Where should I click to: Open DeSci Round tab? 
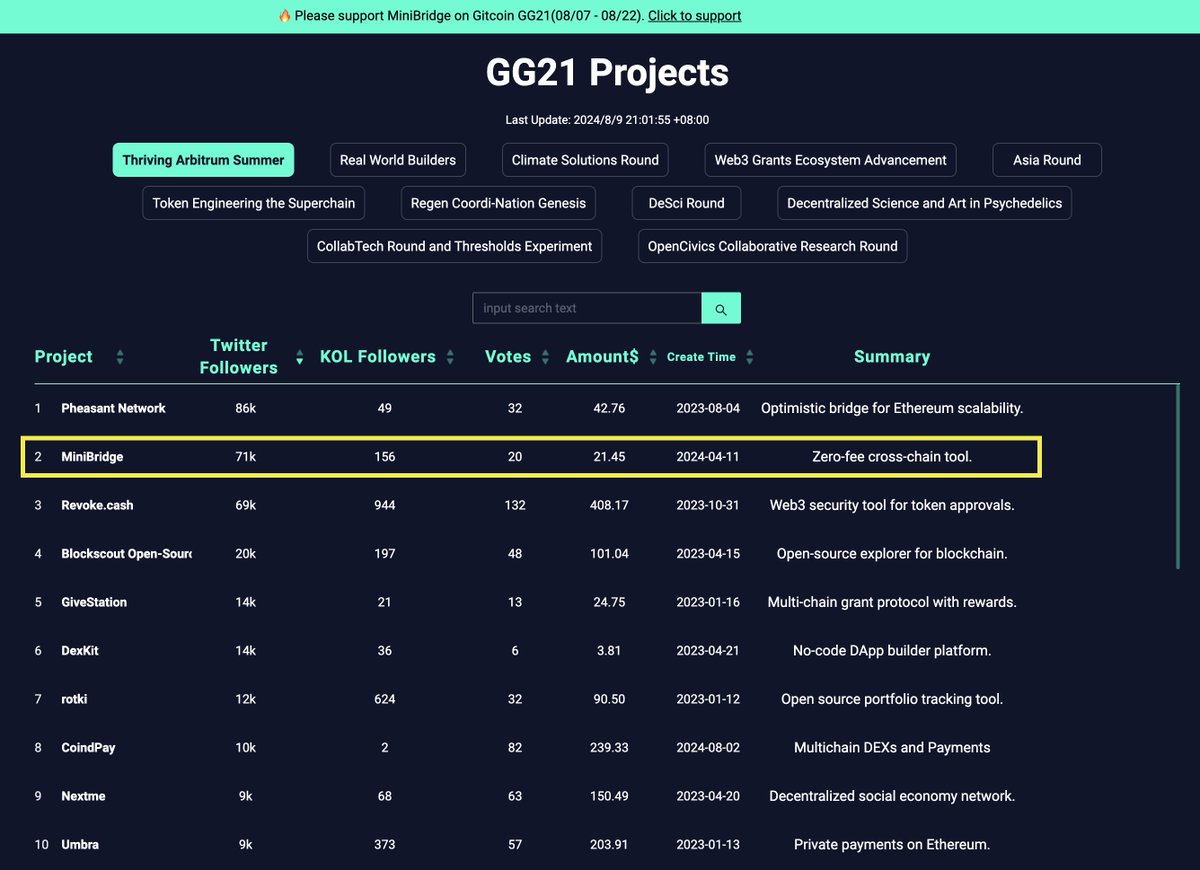[686, 203]
